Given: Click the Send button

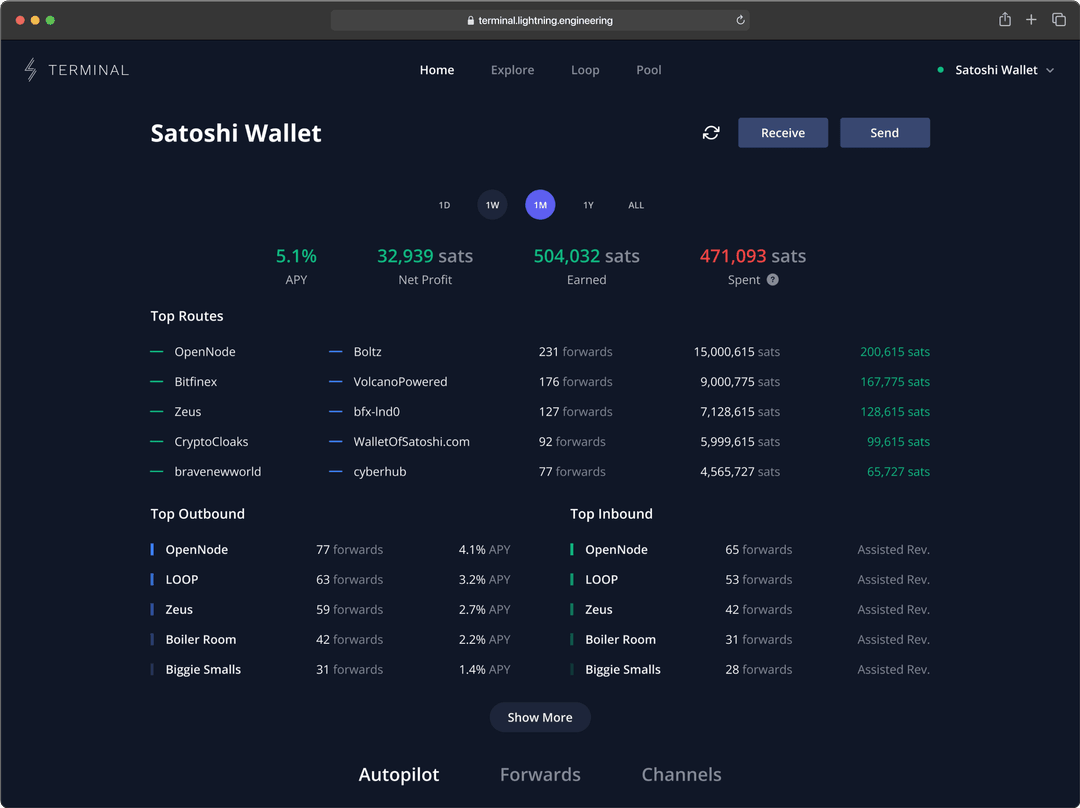Looking at the screenshot, I should [x=884, y=132].
